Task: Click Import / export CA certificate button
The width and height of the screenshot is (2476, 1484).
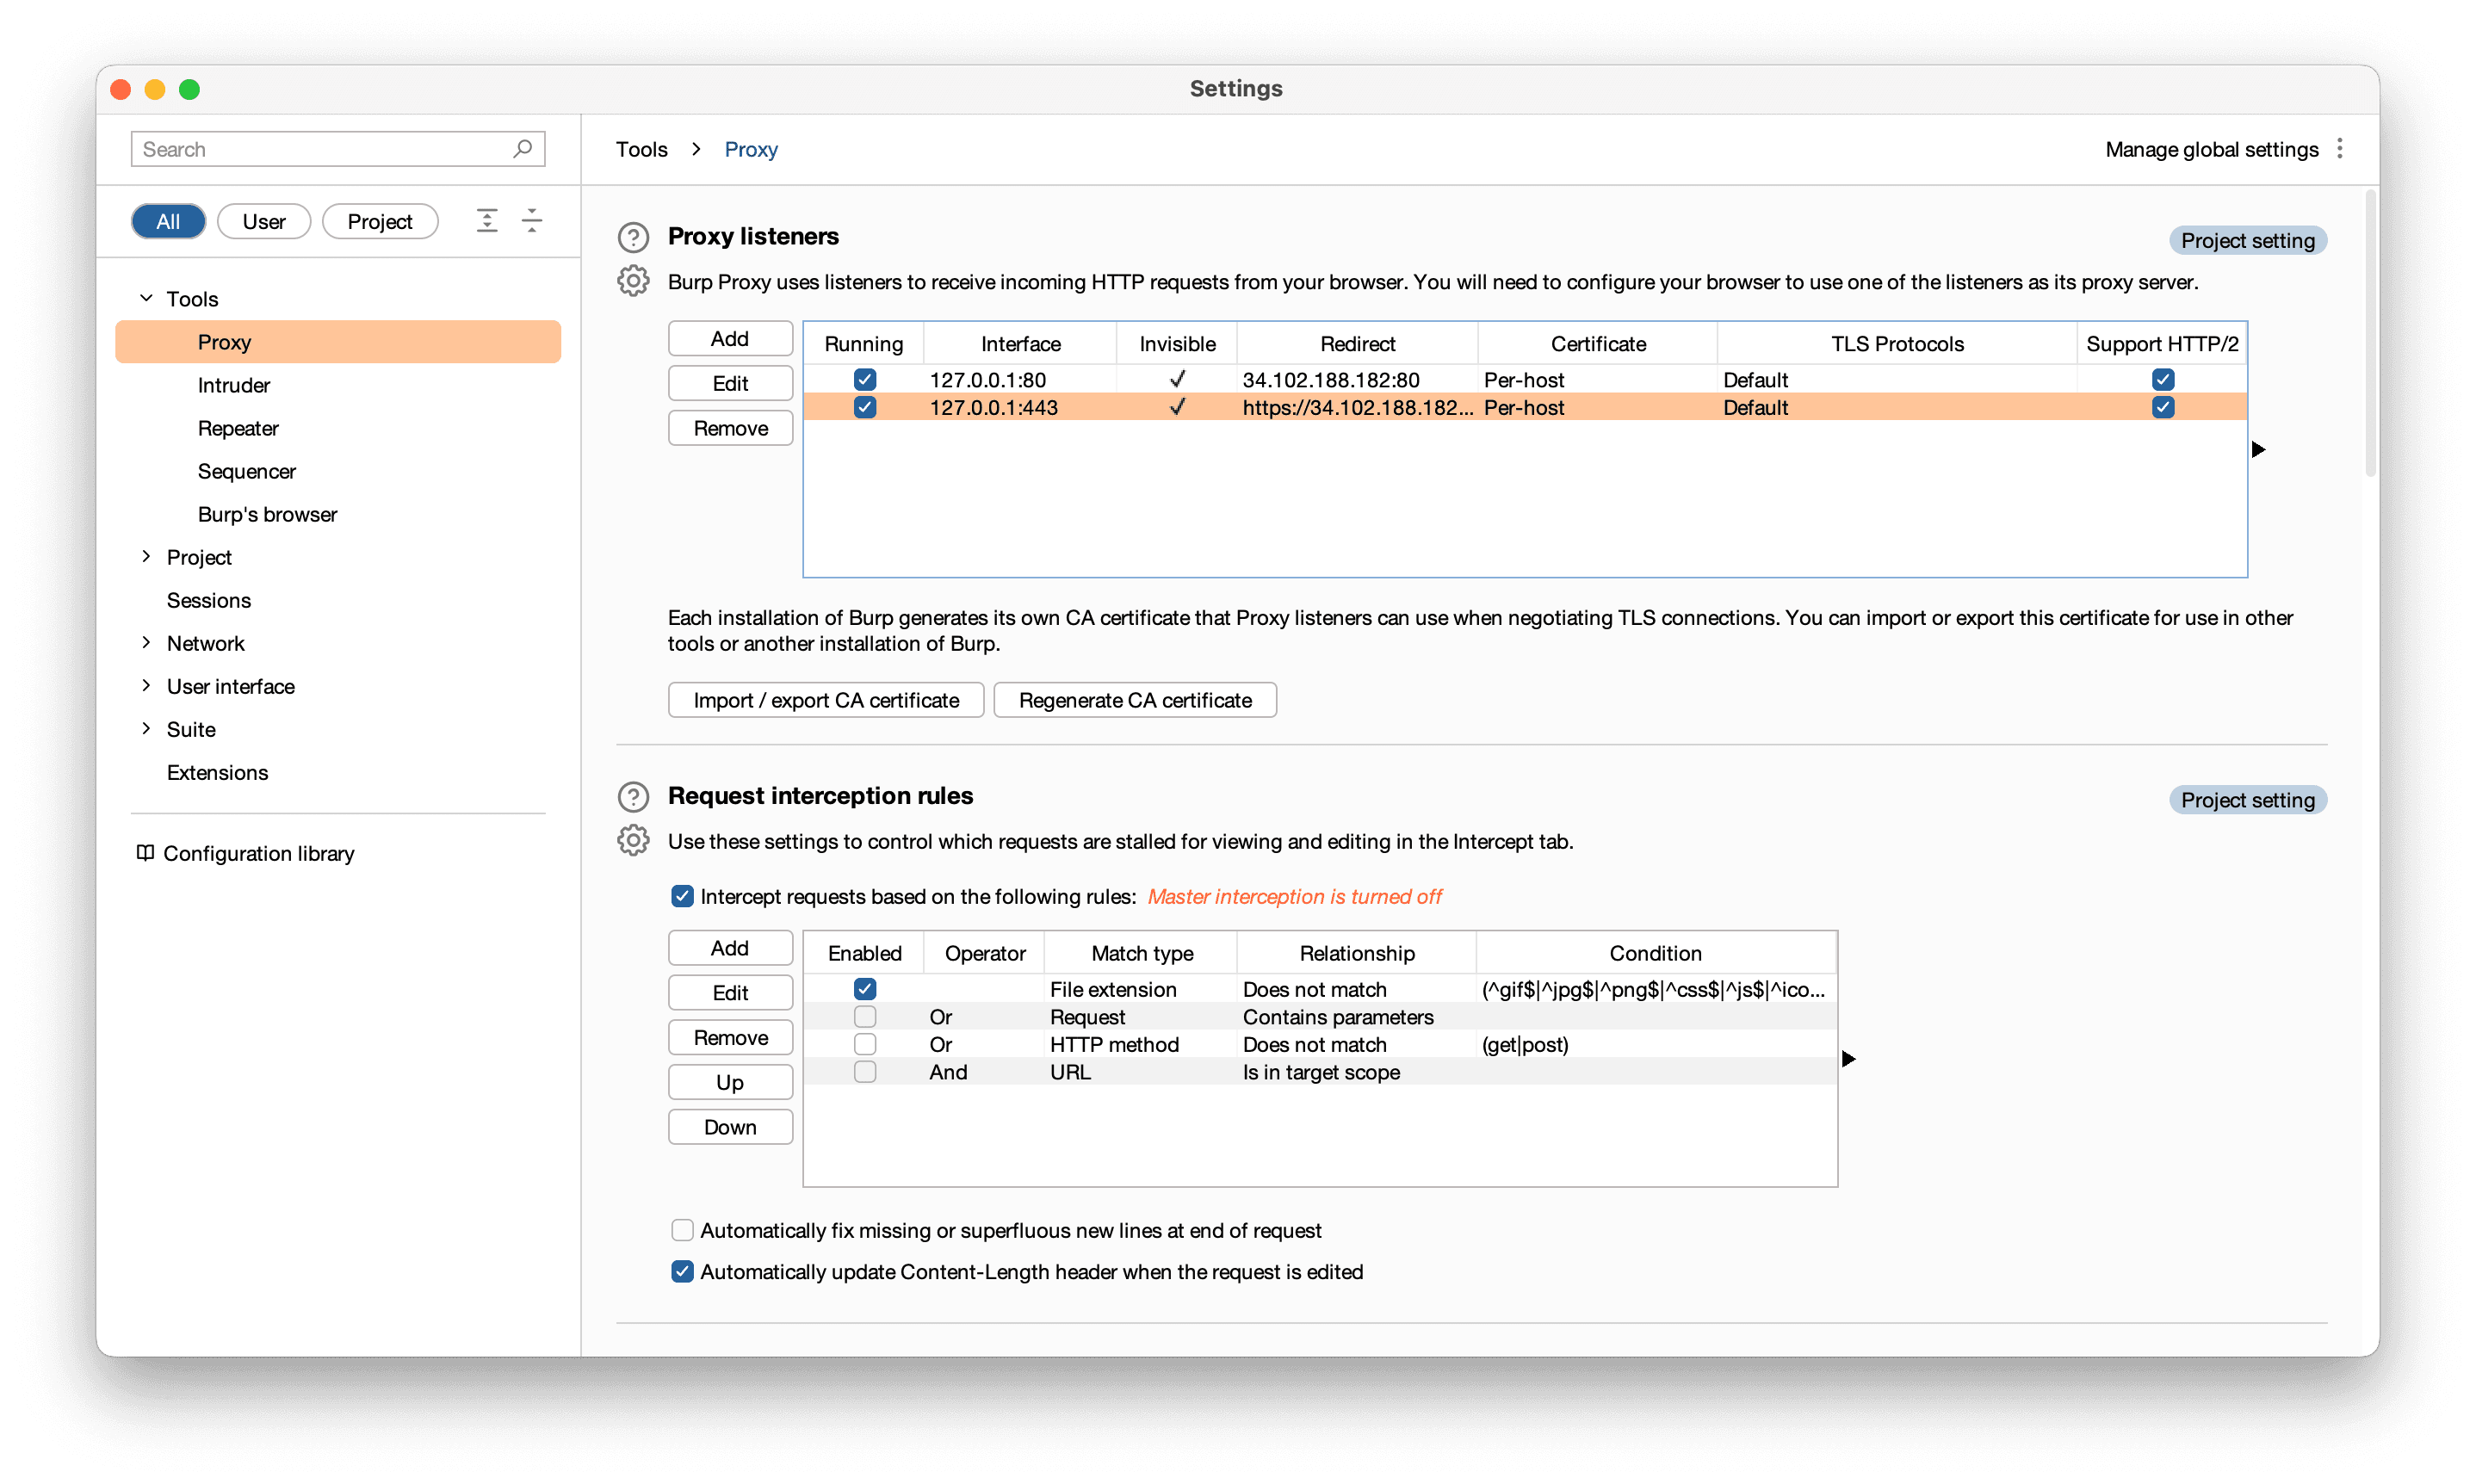Action: (x=826, y=700)
